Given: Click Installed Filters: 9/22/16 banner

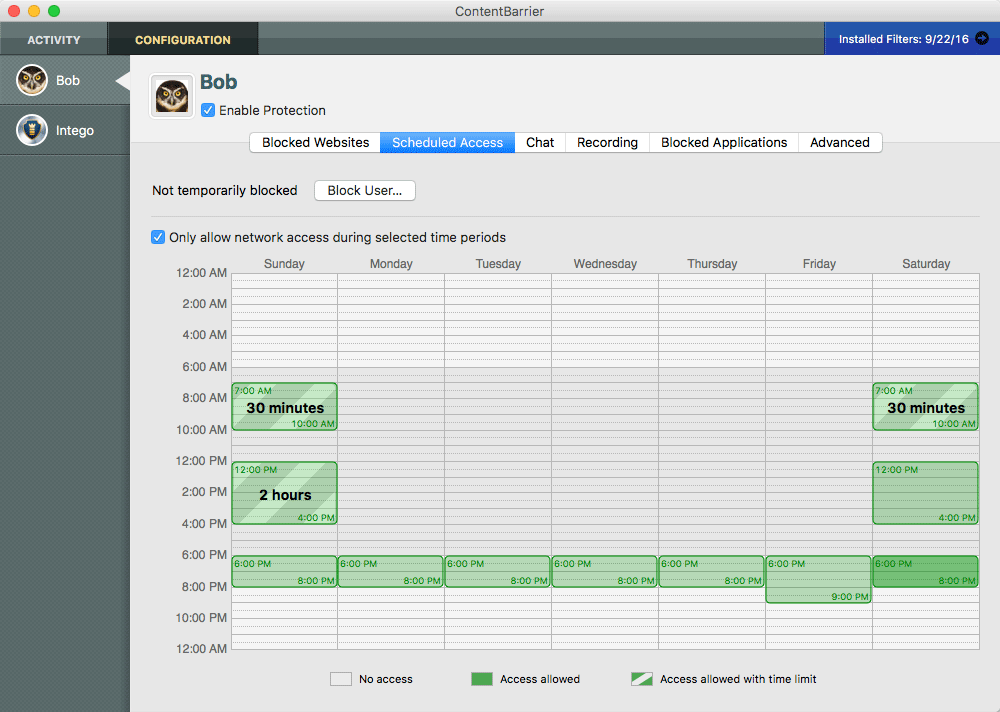Looking at the screenshot, I should pos(912,39).
